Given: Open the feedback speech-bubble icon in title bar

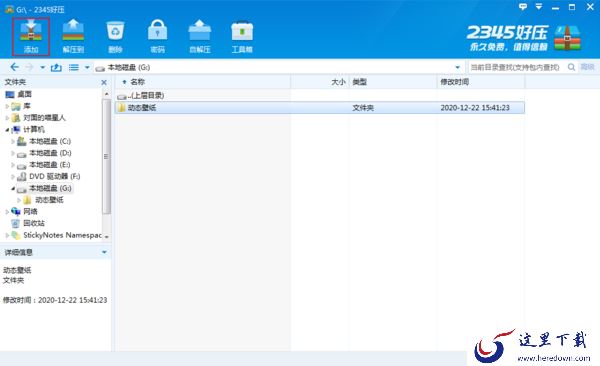Looking at the screenshot, I should click(x=523, y=7).
